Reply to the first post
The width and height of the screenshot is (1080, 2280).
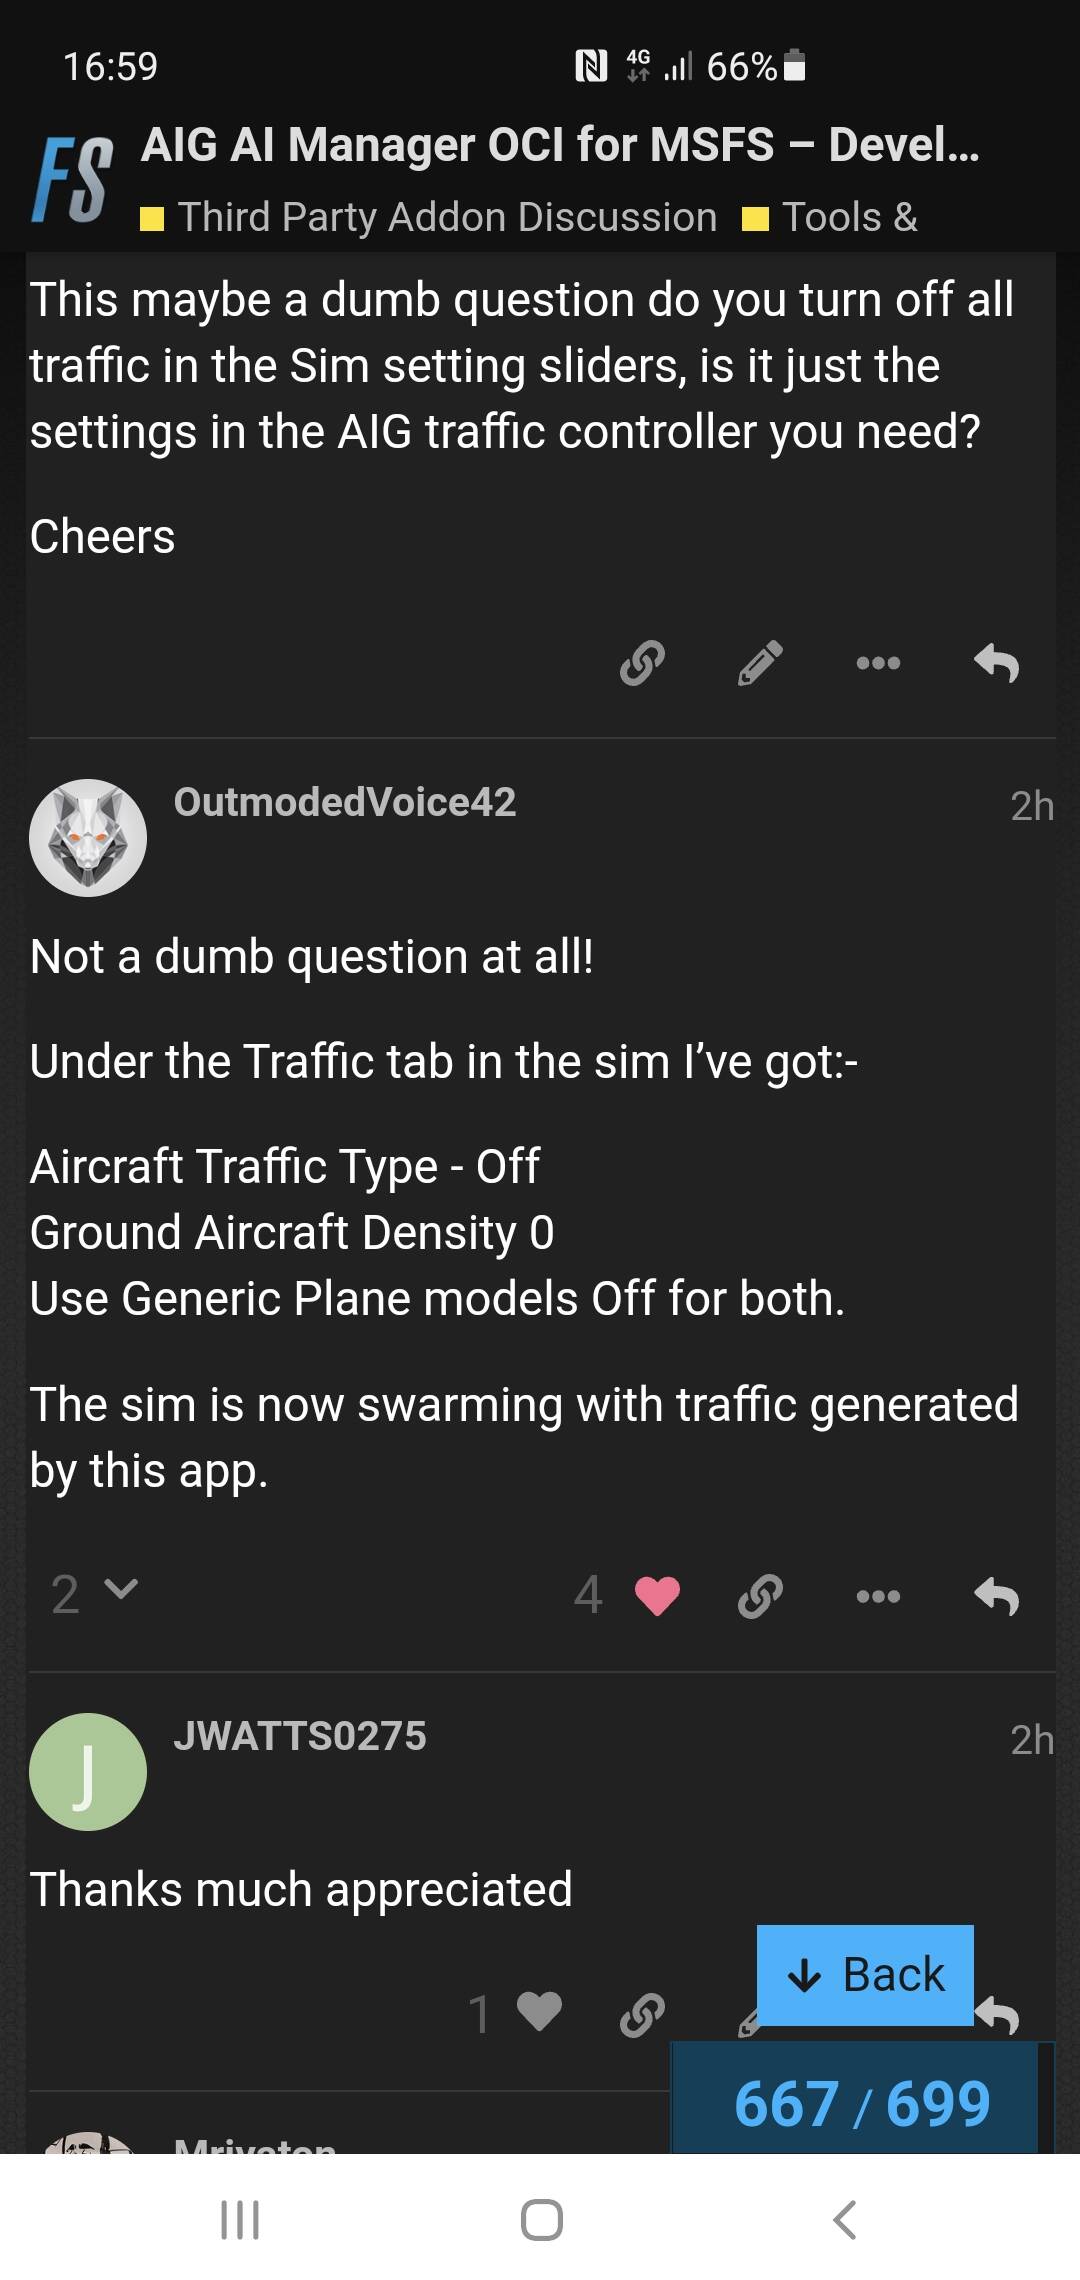point(996,662)
